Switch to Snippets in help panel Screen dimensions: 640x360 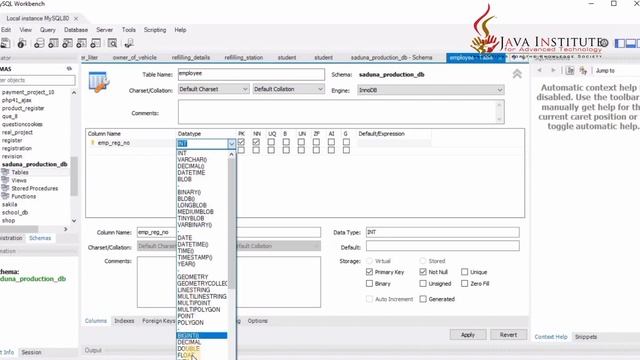tap(586, 337)
